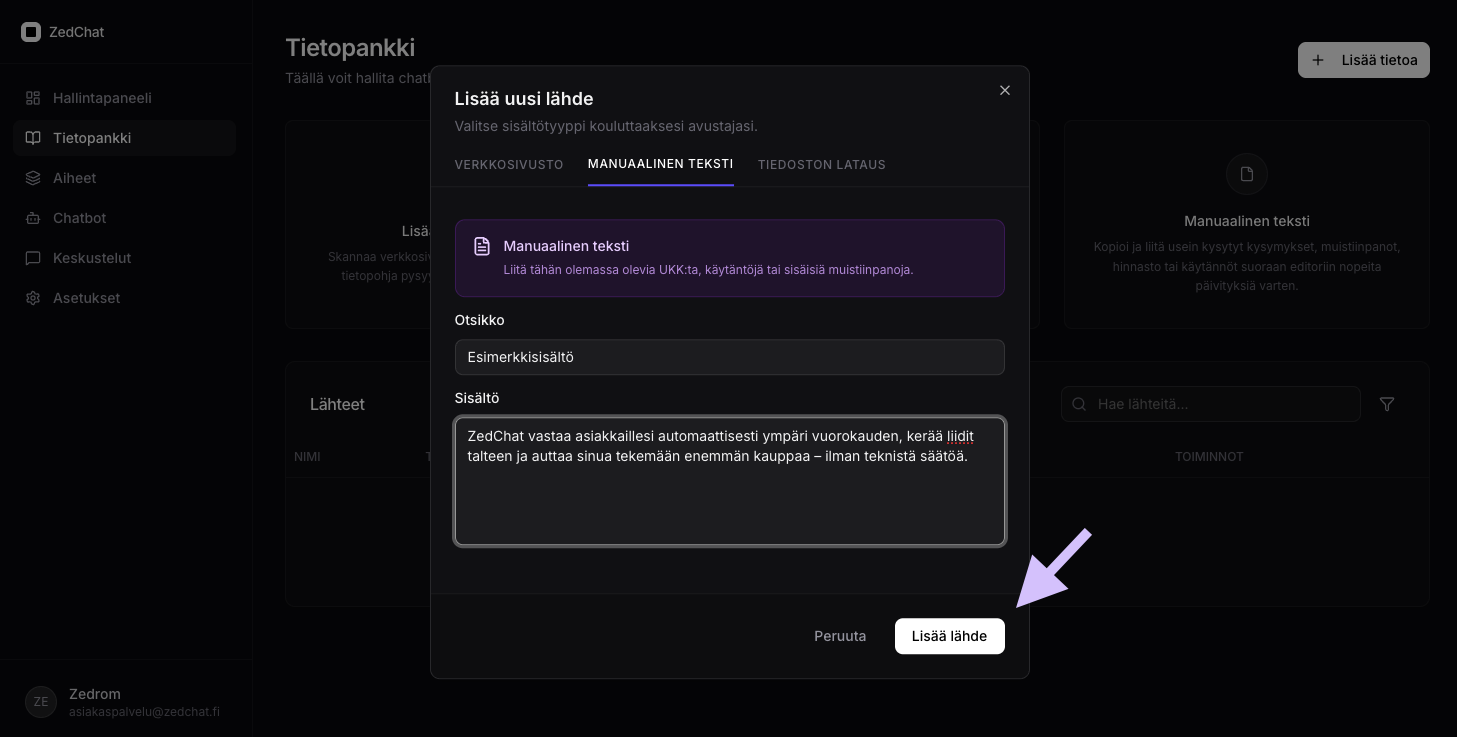Switch to the Verkkosivusto tab
This screenshot has width=1457, height=737.
click(509, 164)
